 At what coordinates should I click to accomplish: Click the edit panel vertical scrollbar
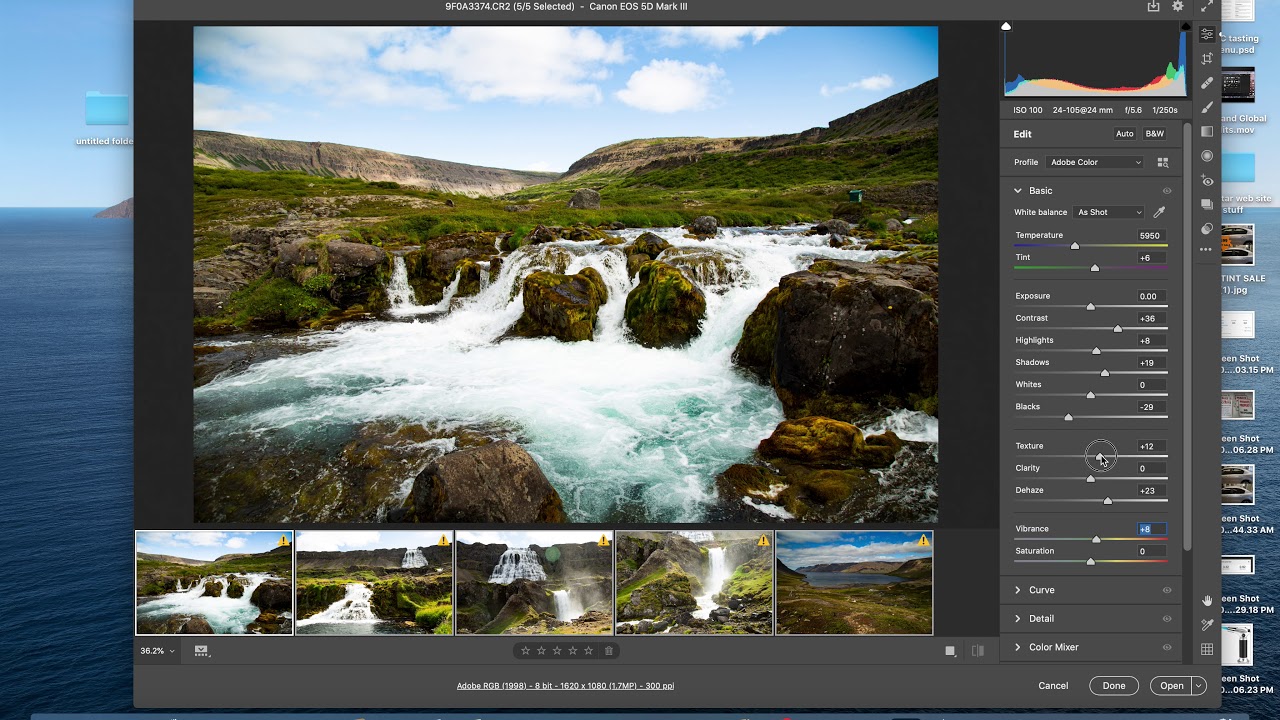tap(1187, 336)
